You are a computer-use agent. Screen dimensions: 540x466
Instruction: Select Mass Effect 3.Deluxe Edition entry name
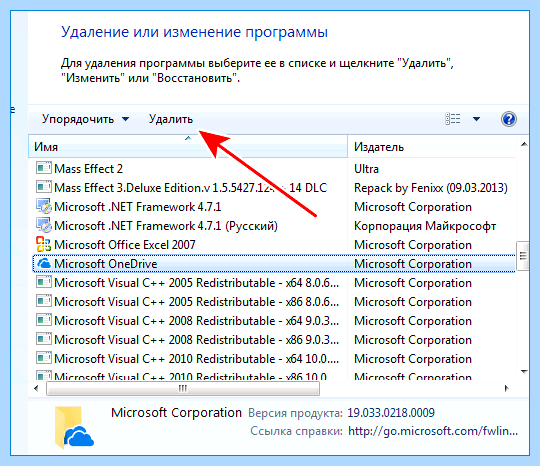pos(190,188)
